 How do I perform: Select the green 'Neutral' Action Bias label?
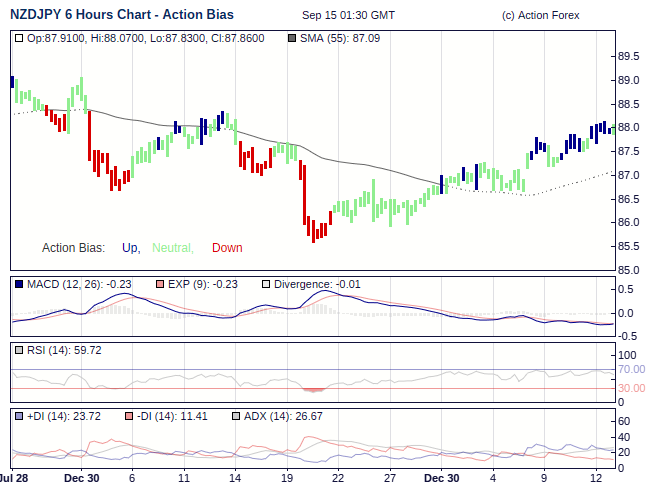click(172, 248)
